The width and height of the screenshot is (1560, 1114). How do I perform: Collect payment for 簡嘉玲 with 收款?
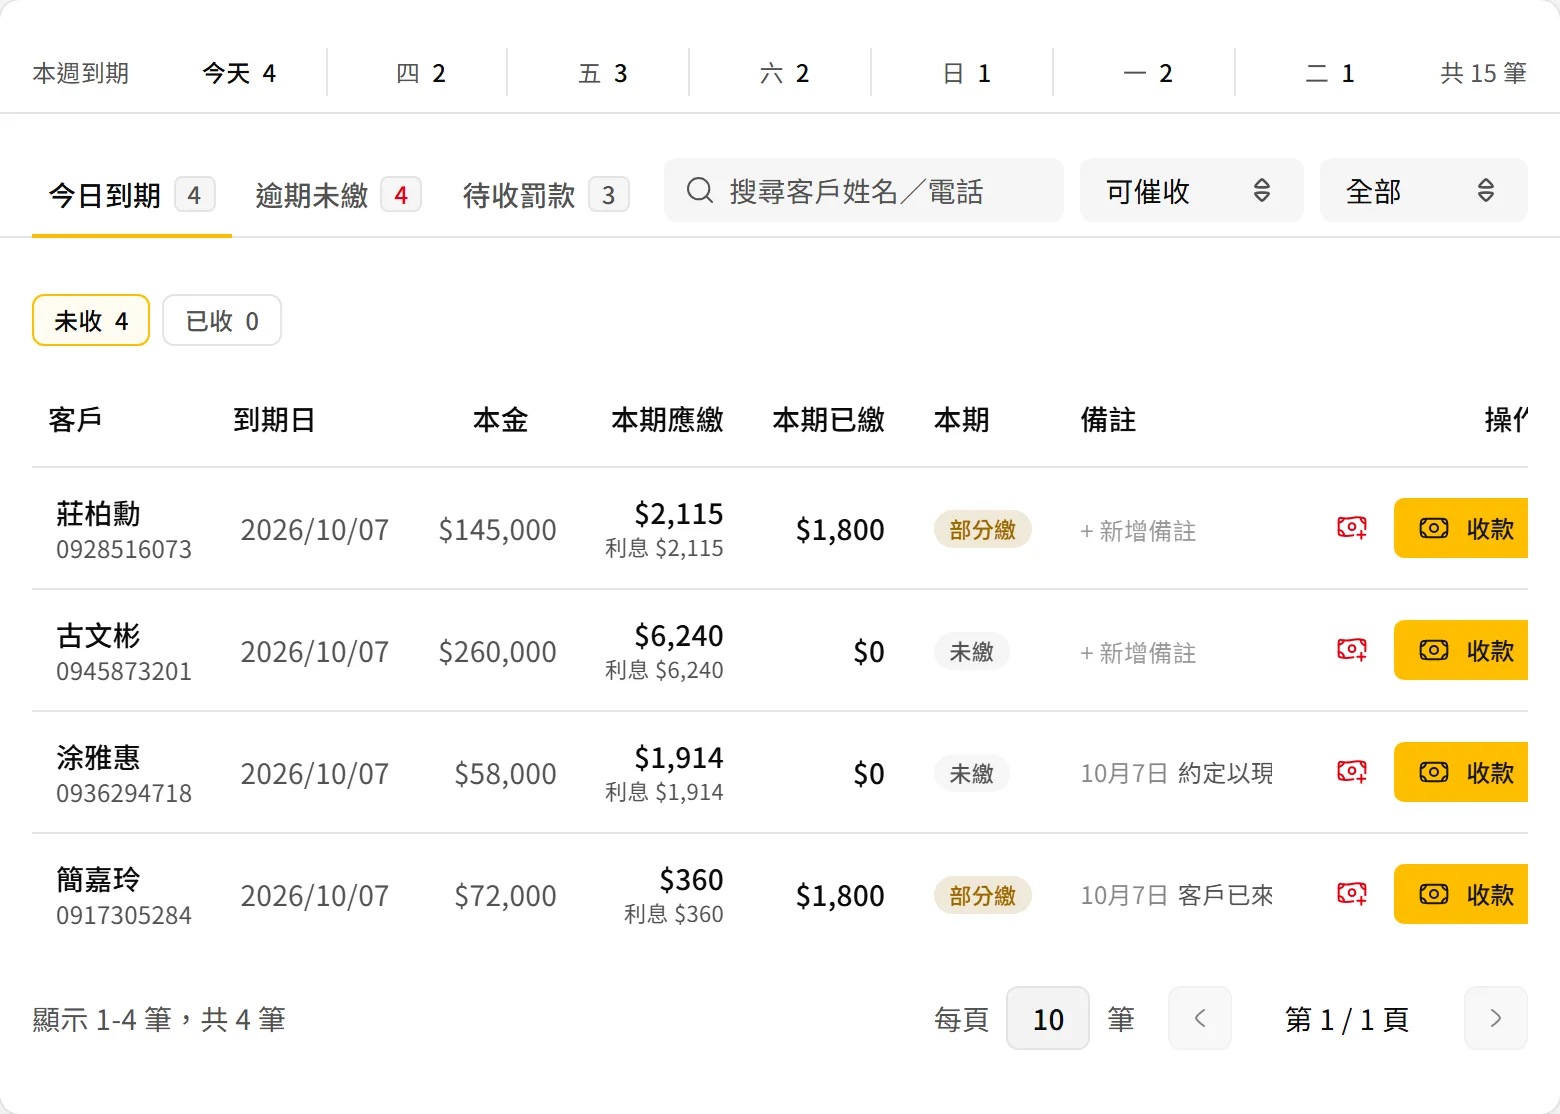1461,894
